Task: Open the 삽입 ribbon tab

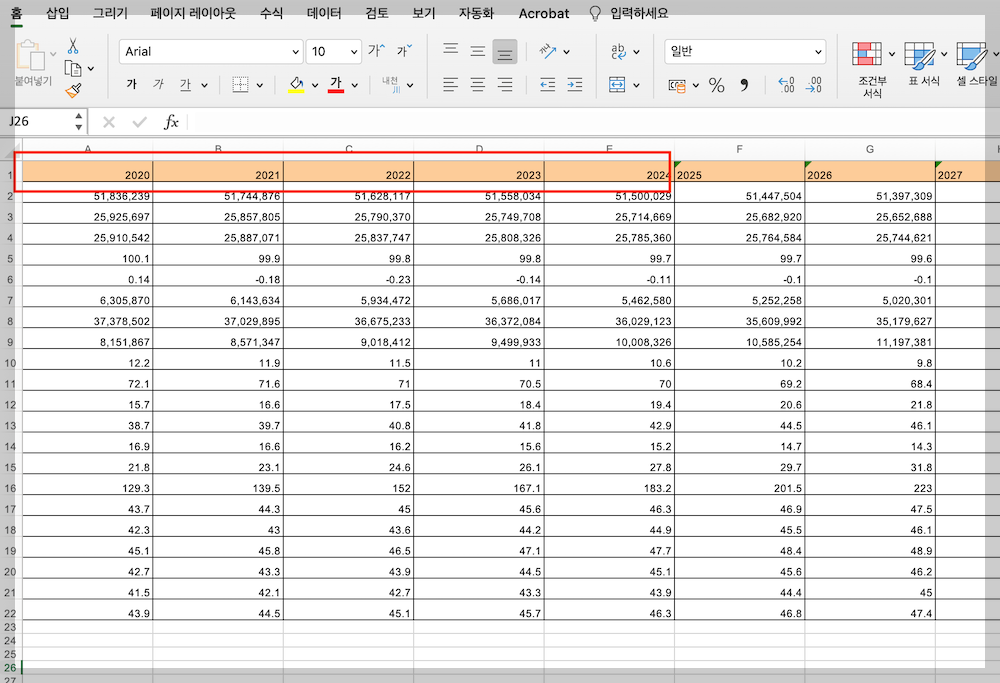Action: (57, 13)
